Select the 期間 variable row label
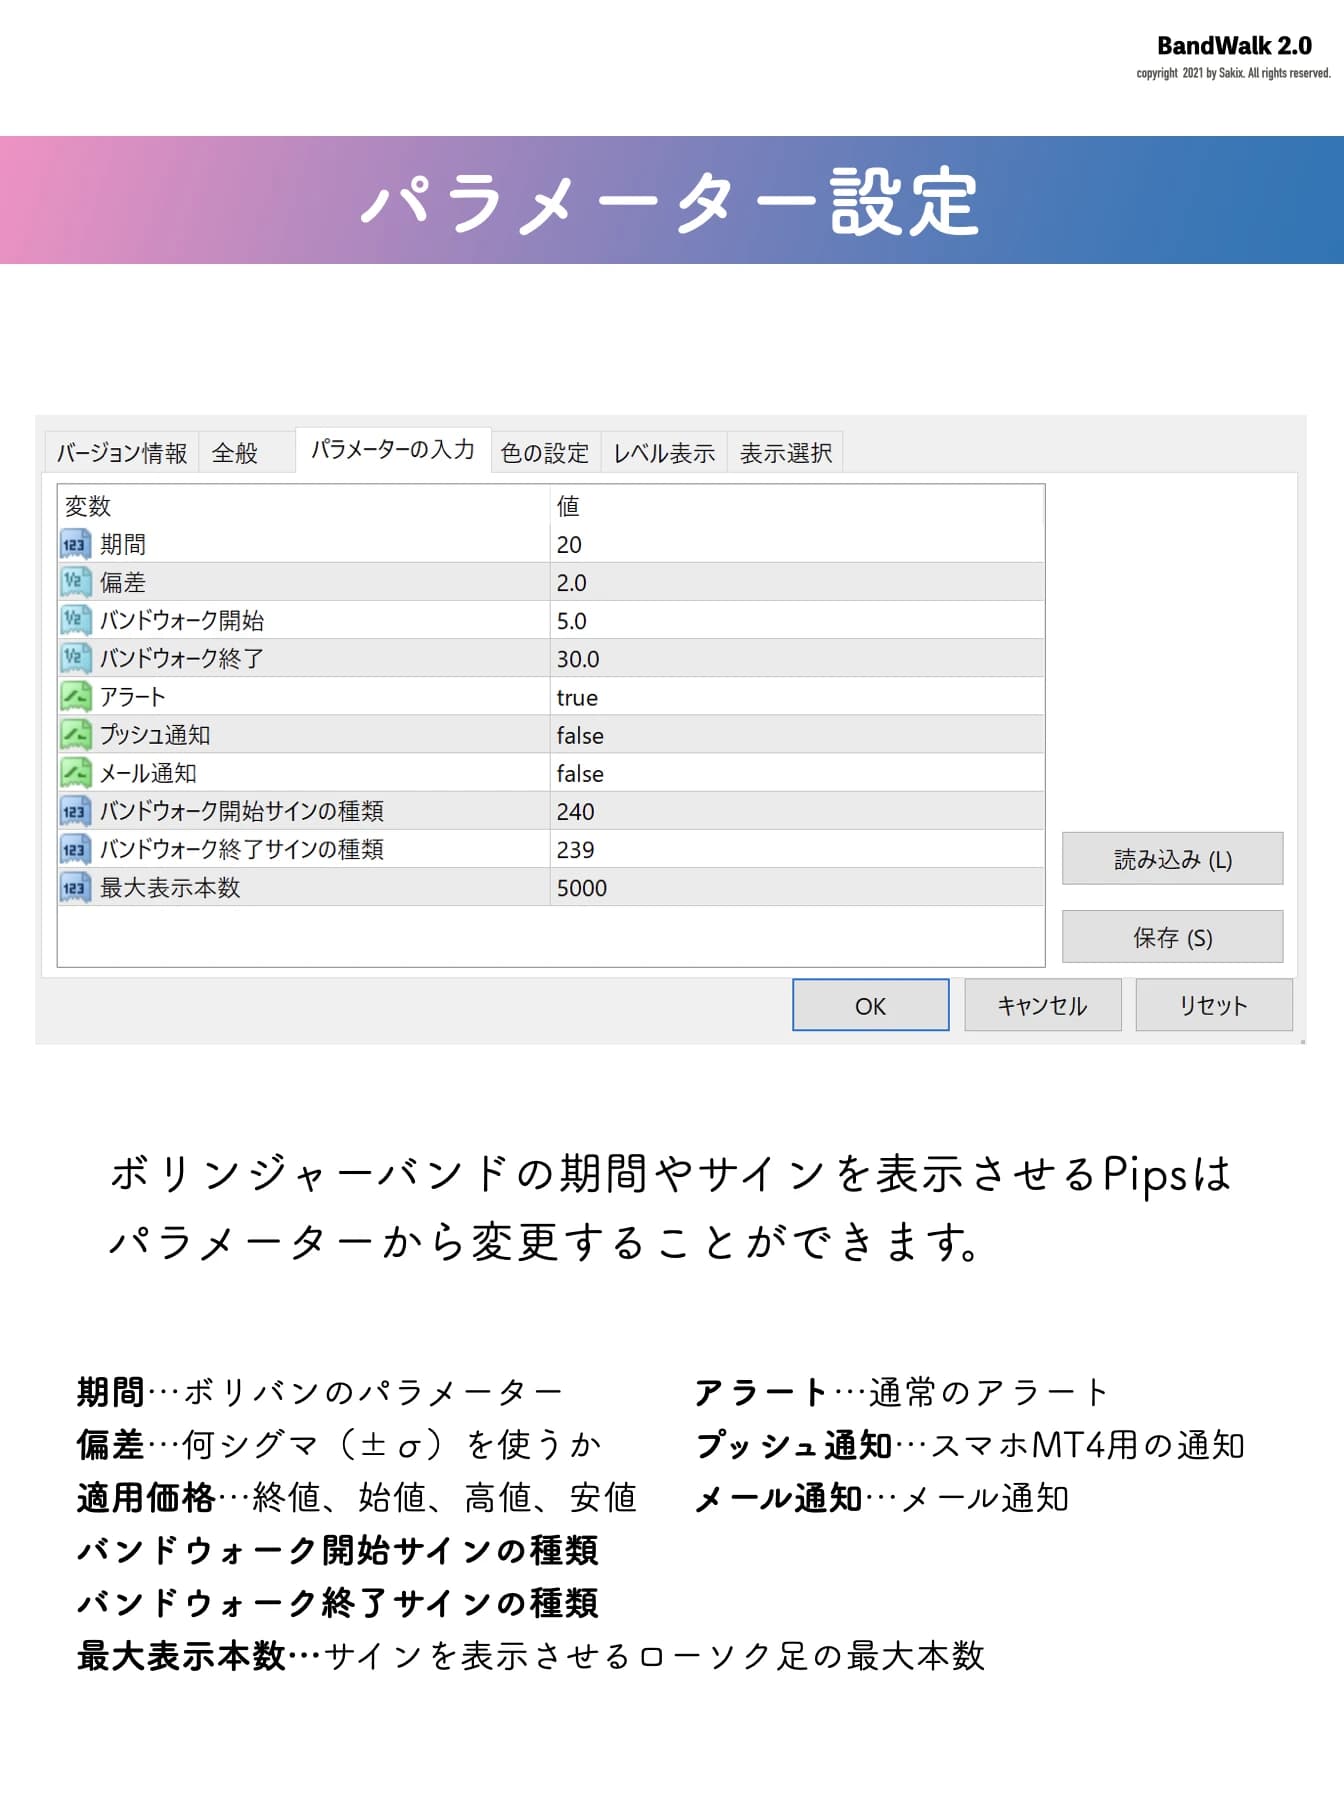 click(x=123, y=544)
